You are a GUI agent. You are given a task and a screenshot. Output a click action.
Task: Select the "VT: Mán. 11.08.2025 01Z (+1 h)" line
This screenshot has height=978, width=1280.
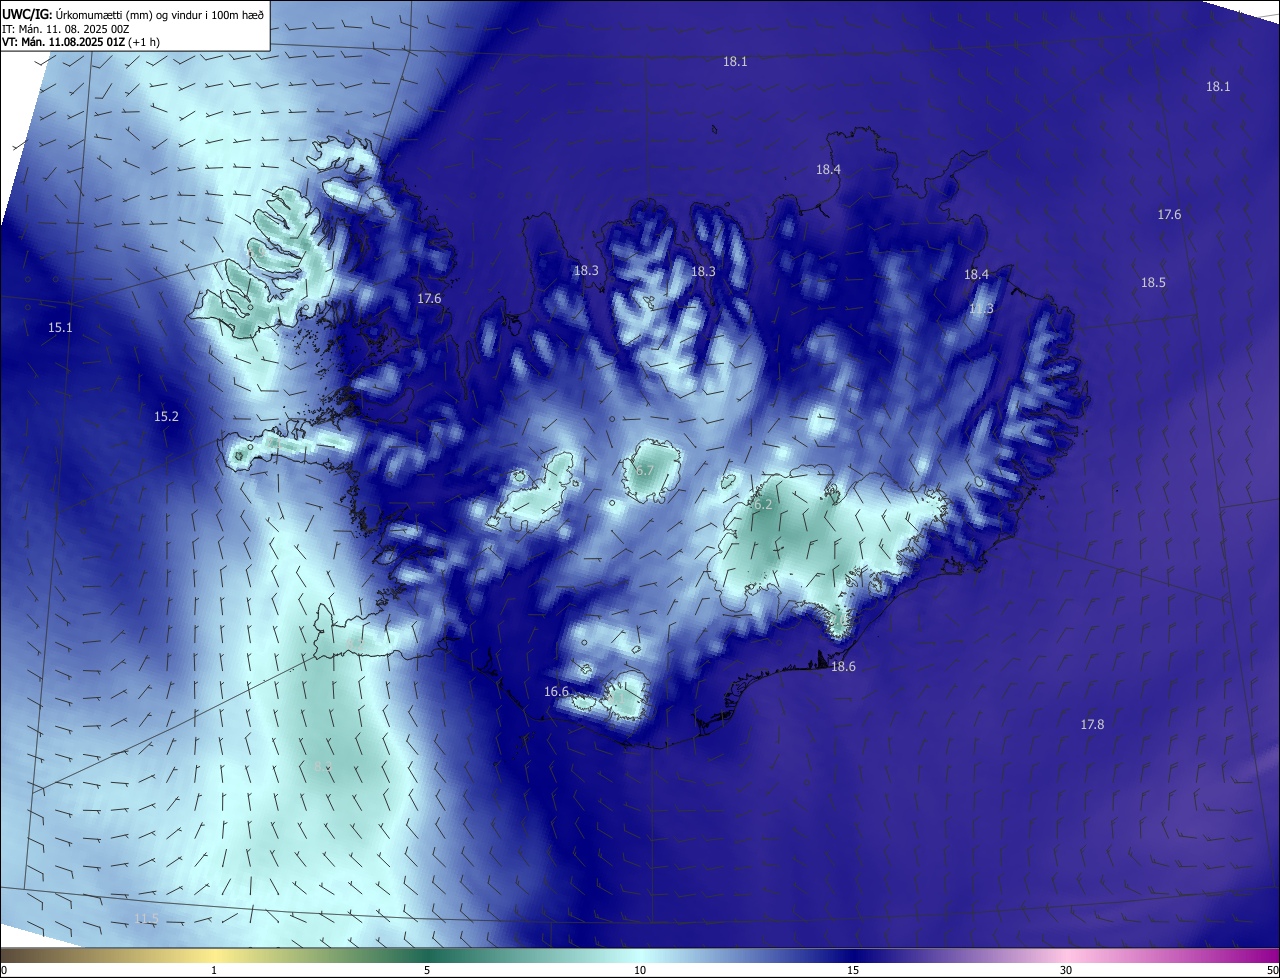pyautogui.click(x=81, y=42)
